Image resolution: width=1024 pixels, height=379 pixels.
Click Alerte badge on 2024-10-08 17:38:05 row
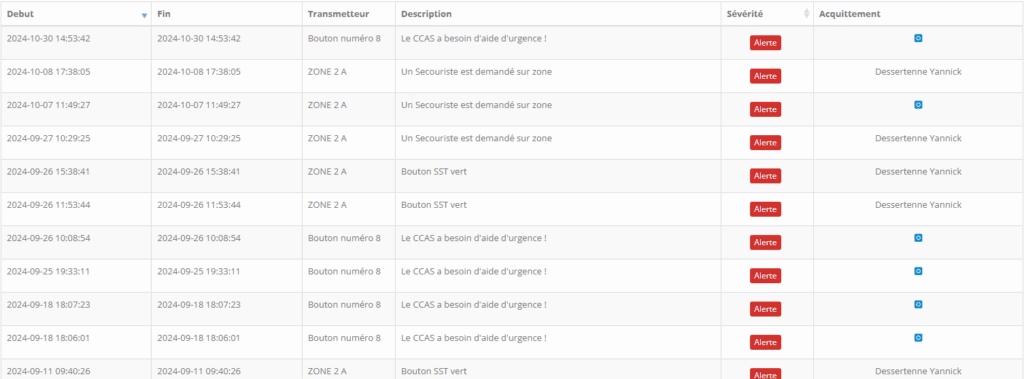(765, 76)
